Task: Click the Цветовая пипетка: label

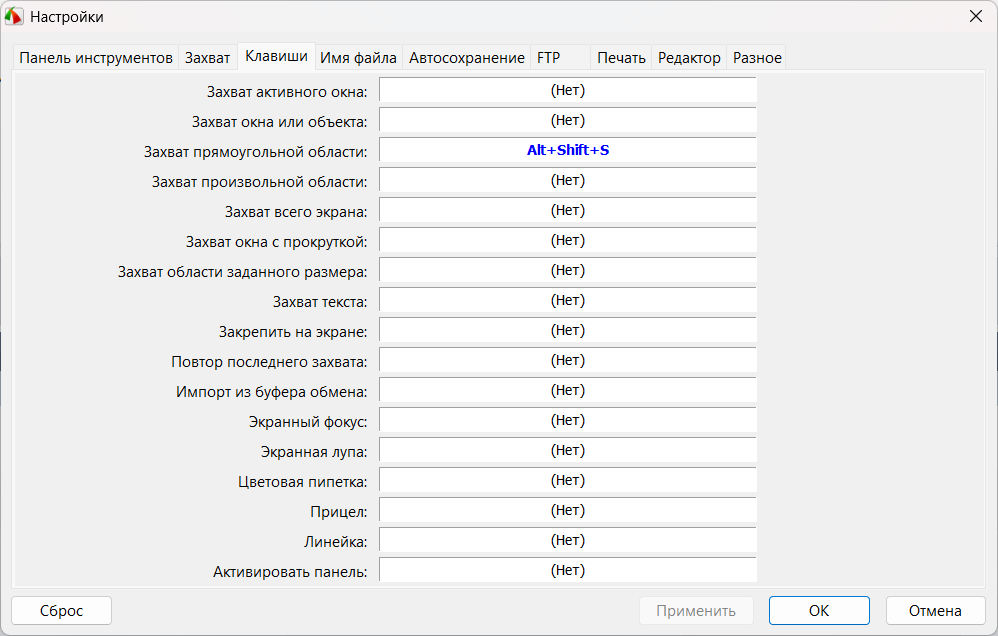Action: (x=303, y=482)
